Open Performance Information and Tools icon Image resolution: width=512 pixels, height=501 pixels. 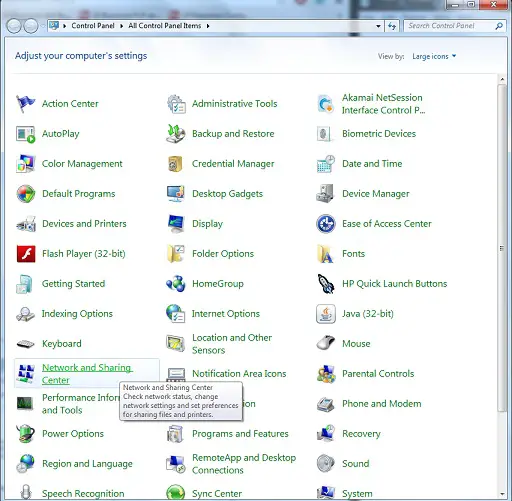point(25,404)
